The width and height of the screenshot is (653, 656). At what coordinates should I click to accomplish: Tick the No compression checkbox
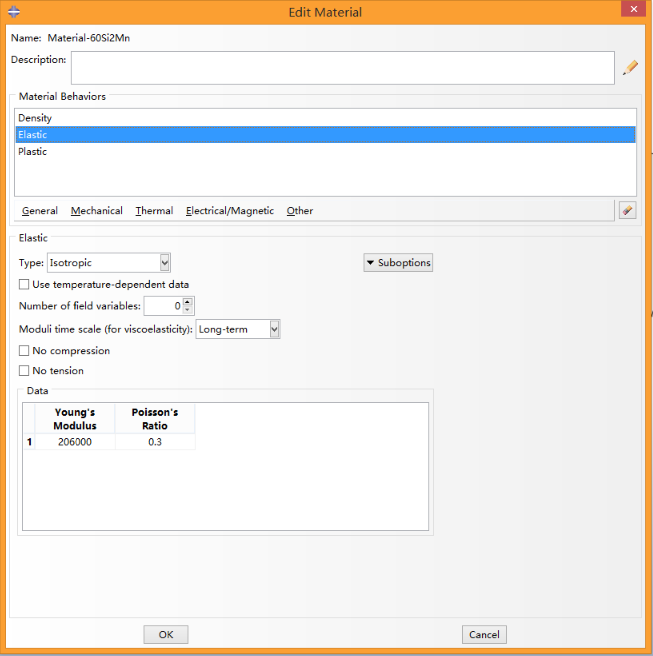point(24,351)
